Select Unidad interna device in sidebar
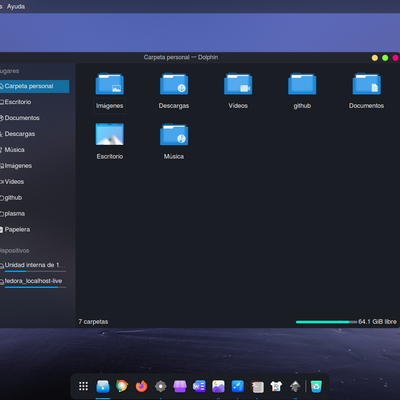400x400 pixels. pyautogui.click(x=34, y=265)
